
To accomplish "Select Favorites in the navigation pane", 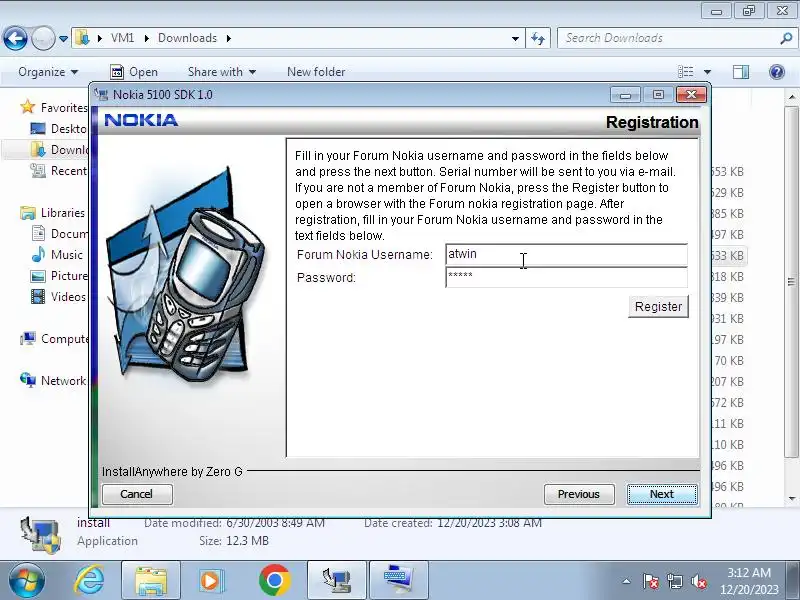I will (54, 108).
